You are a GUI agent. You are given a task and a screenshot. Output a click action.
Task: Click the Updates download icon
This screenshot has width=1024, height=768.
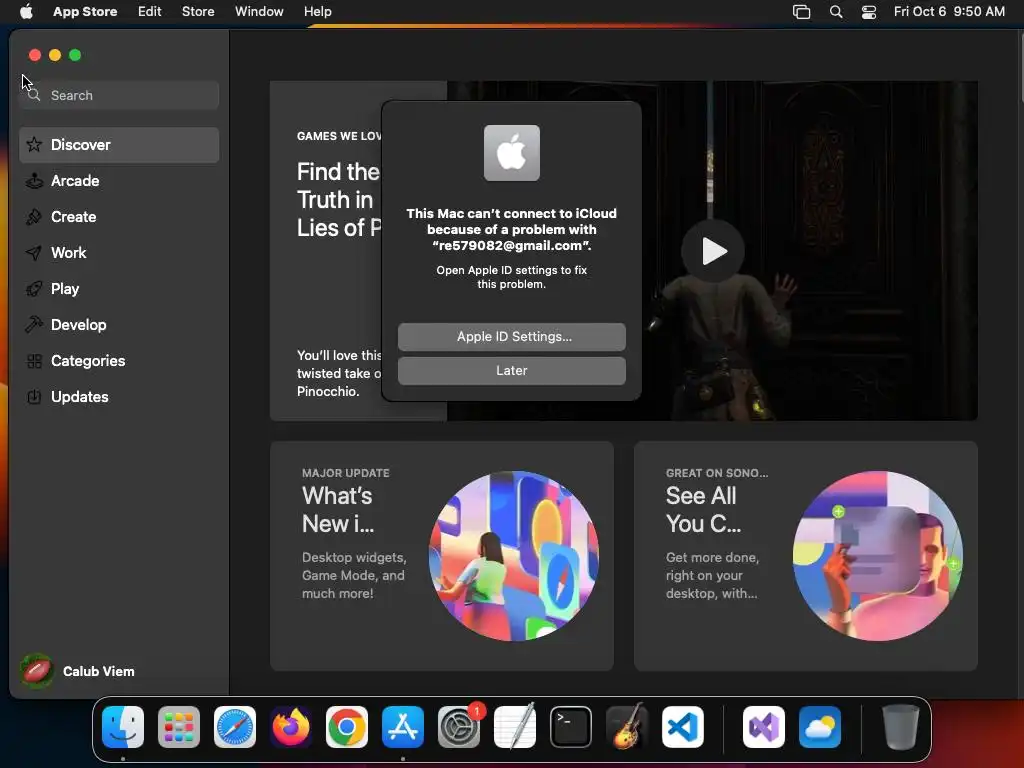tap(34, 396)
